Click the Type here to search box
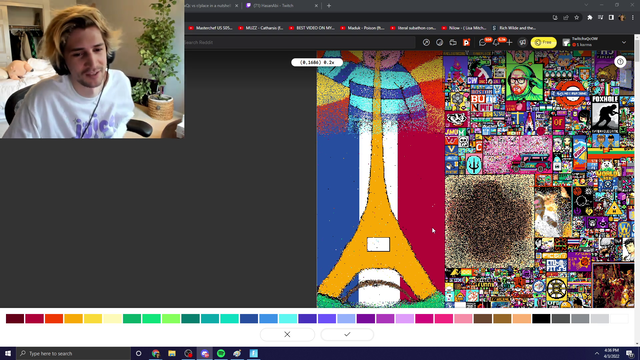 pos(73,353)
